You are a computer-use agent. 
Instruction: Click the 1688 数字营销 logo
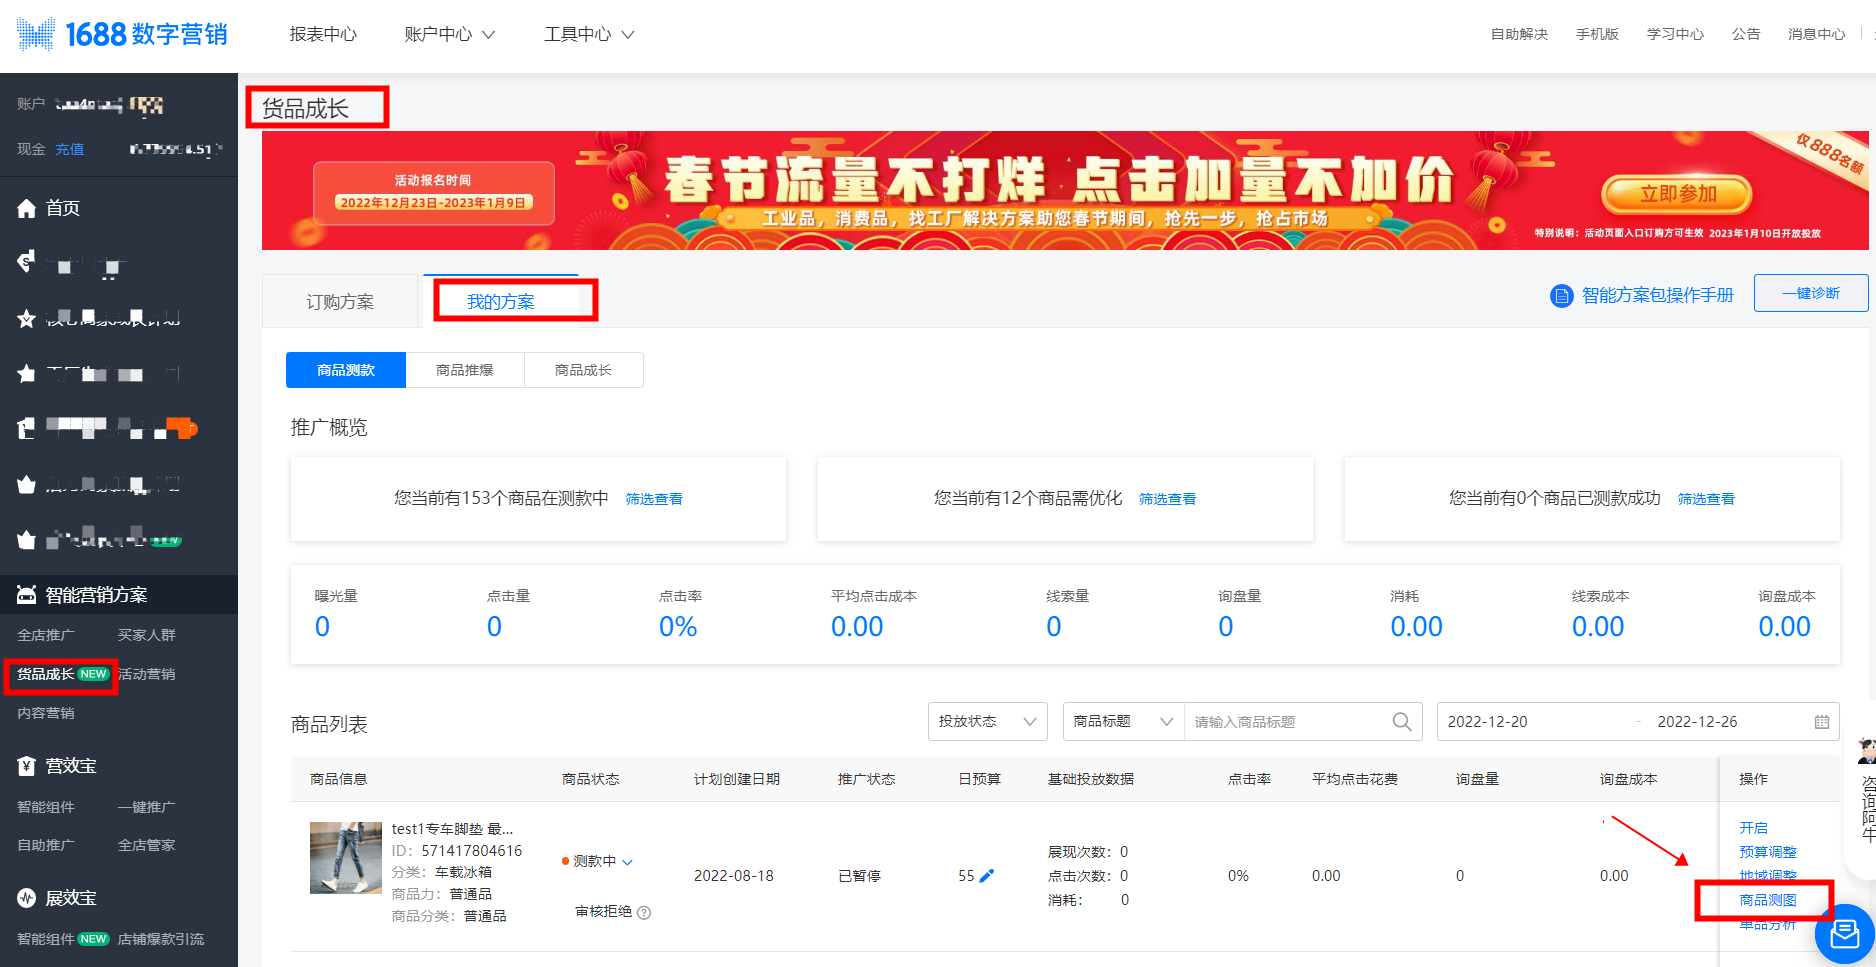click(122, 34)
